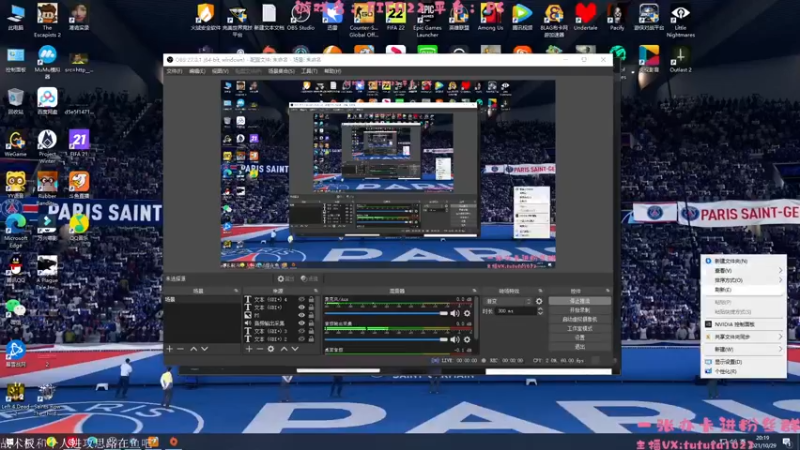Image resolution: width=800 pixels, height=450 pixels.
Task: Open The Escapists 2 shortcut
Action: point(47,20)
